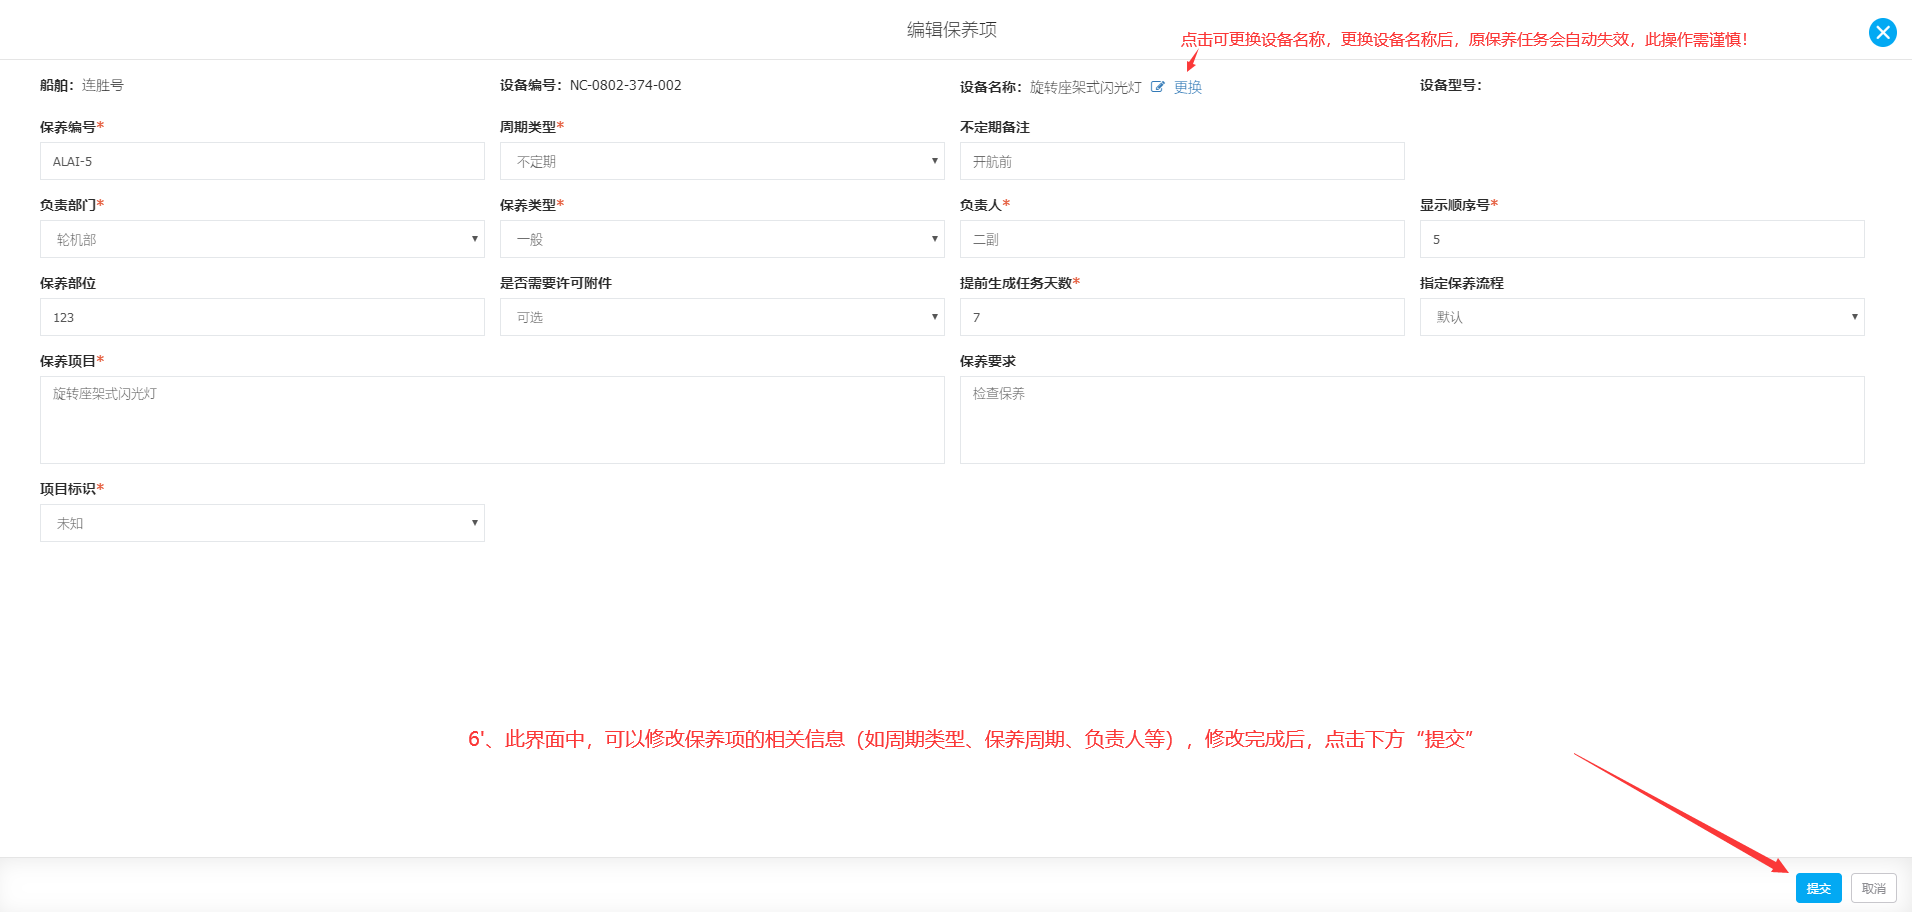The height and width of the screenshot is (912, 1912).
Task: Click the 保养部位 field containing 123
Action: [x=262, y=317]
